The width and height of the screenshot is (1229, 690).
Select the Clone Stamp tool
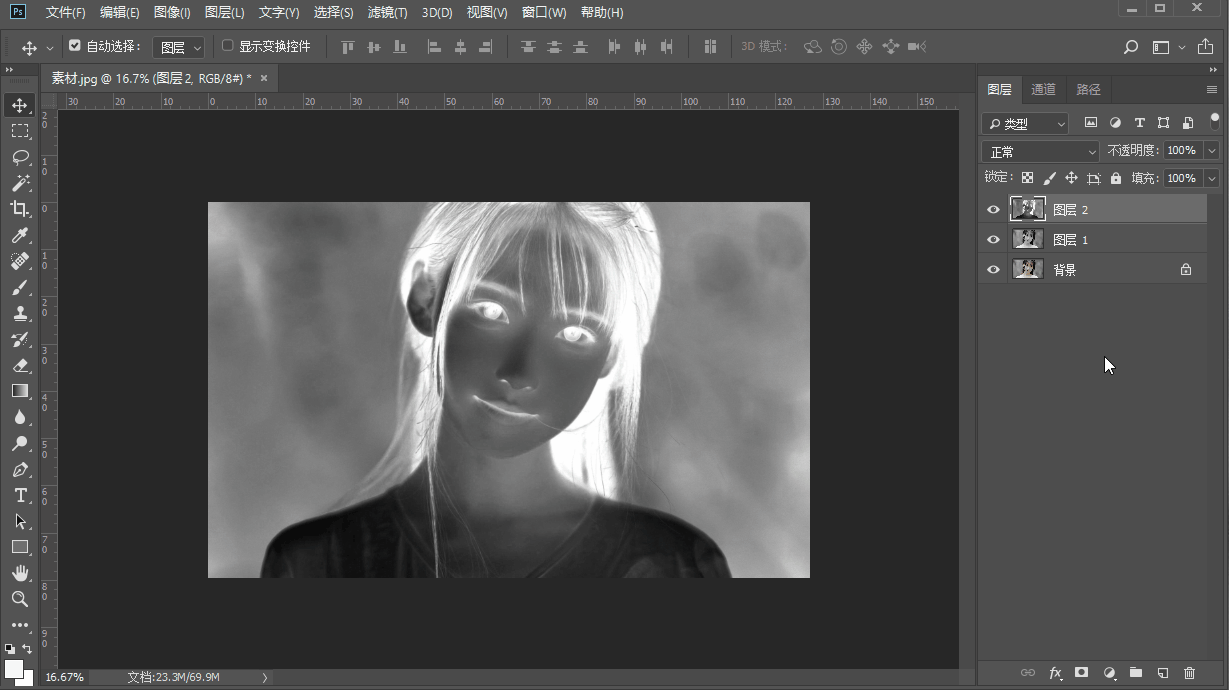(20, 313)
